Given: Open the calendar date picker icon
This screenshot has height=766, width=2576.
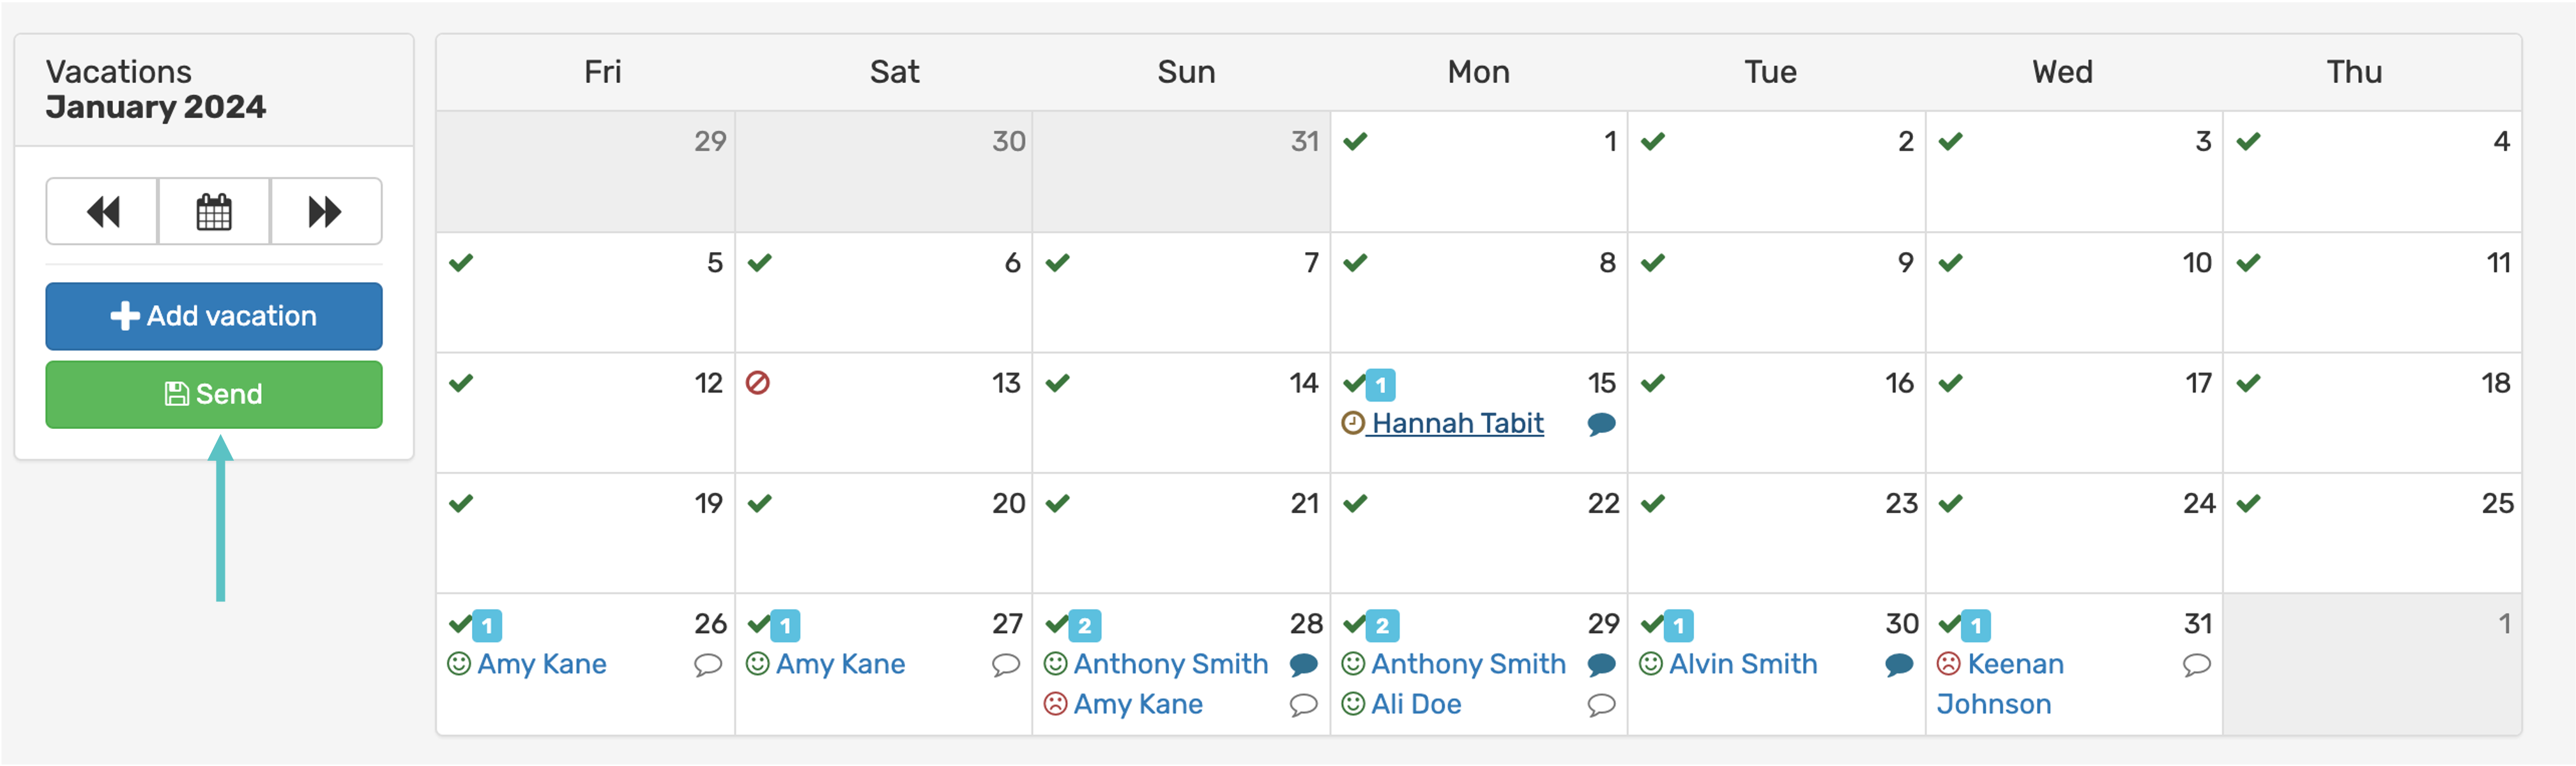Looking at the screenshot, I should pos(214,211).
